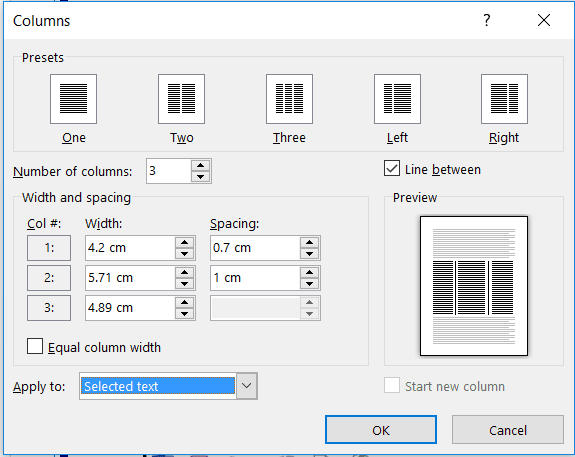The image size is (575, 457).
Task: Click the column 2: label box
Action: pos(49,278)
